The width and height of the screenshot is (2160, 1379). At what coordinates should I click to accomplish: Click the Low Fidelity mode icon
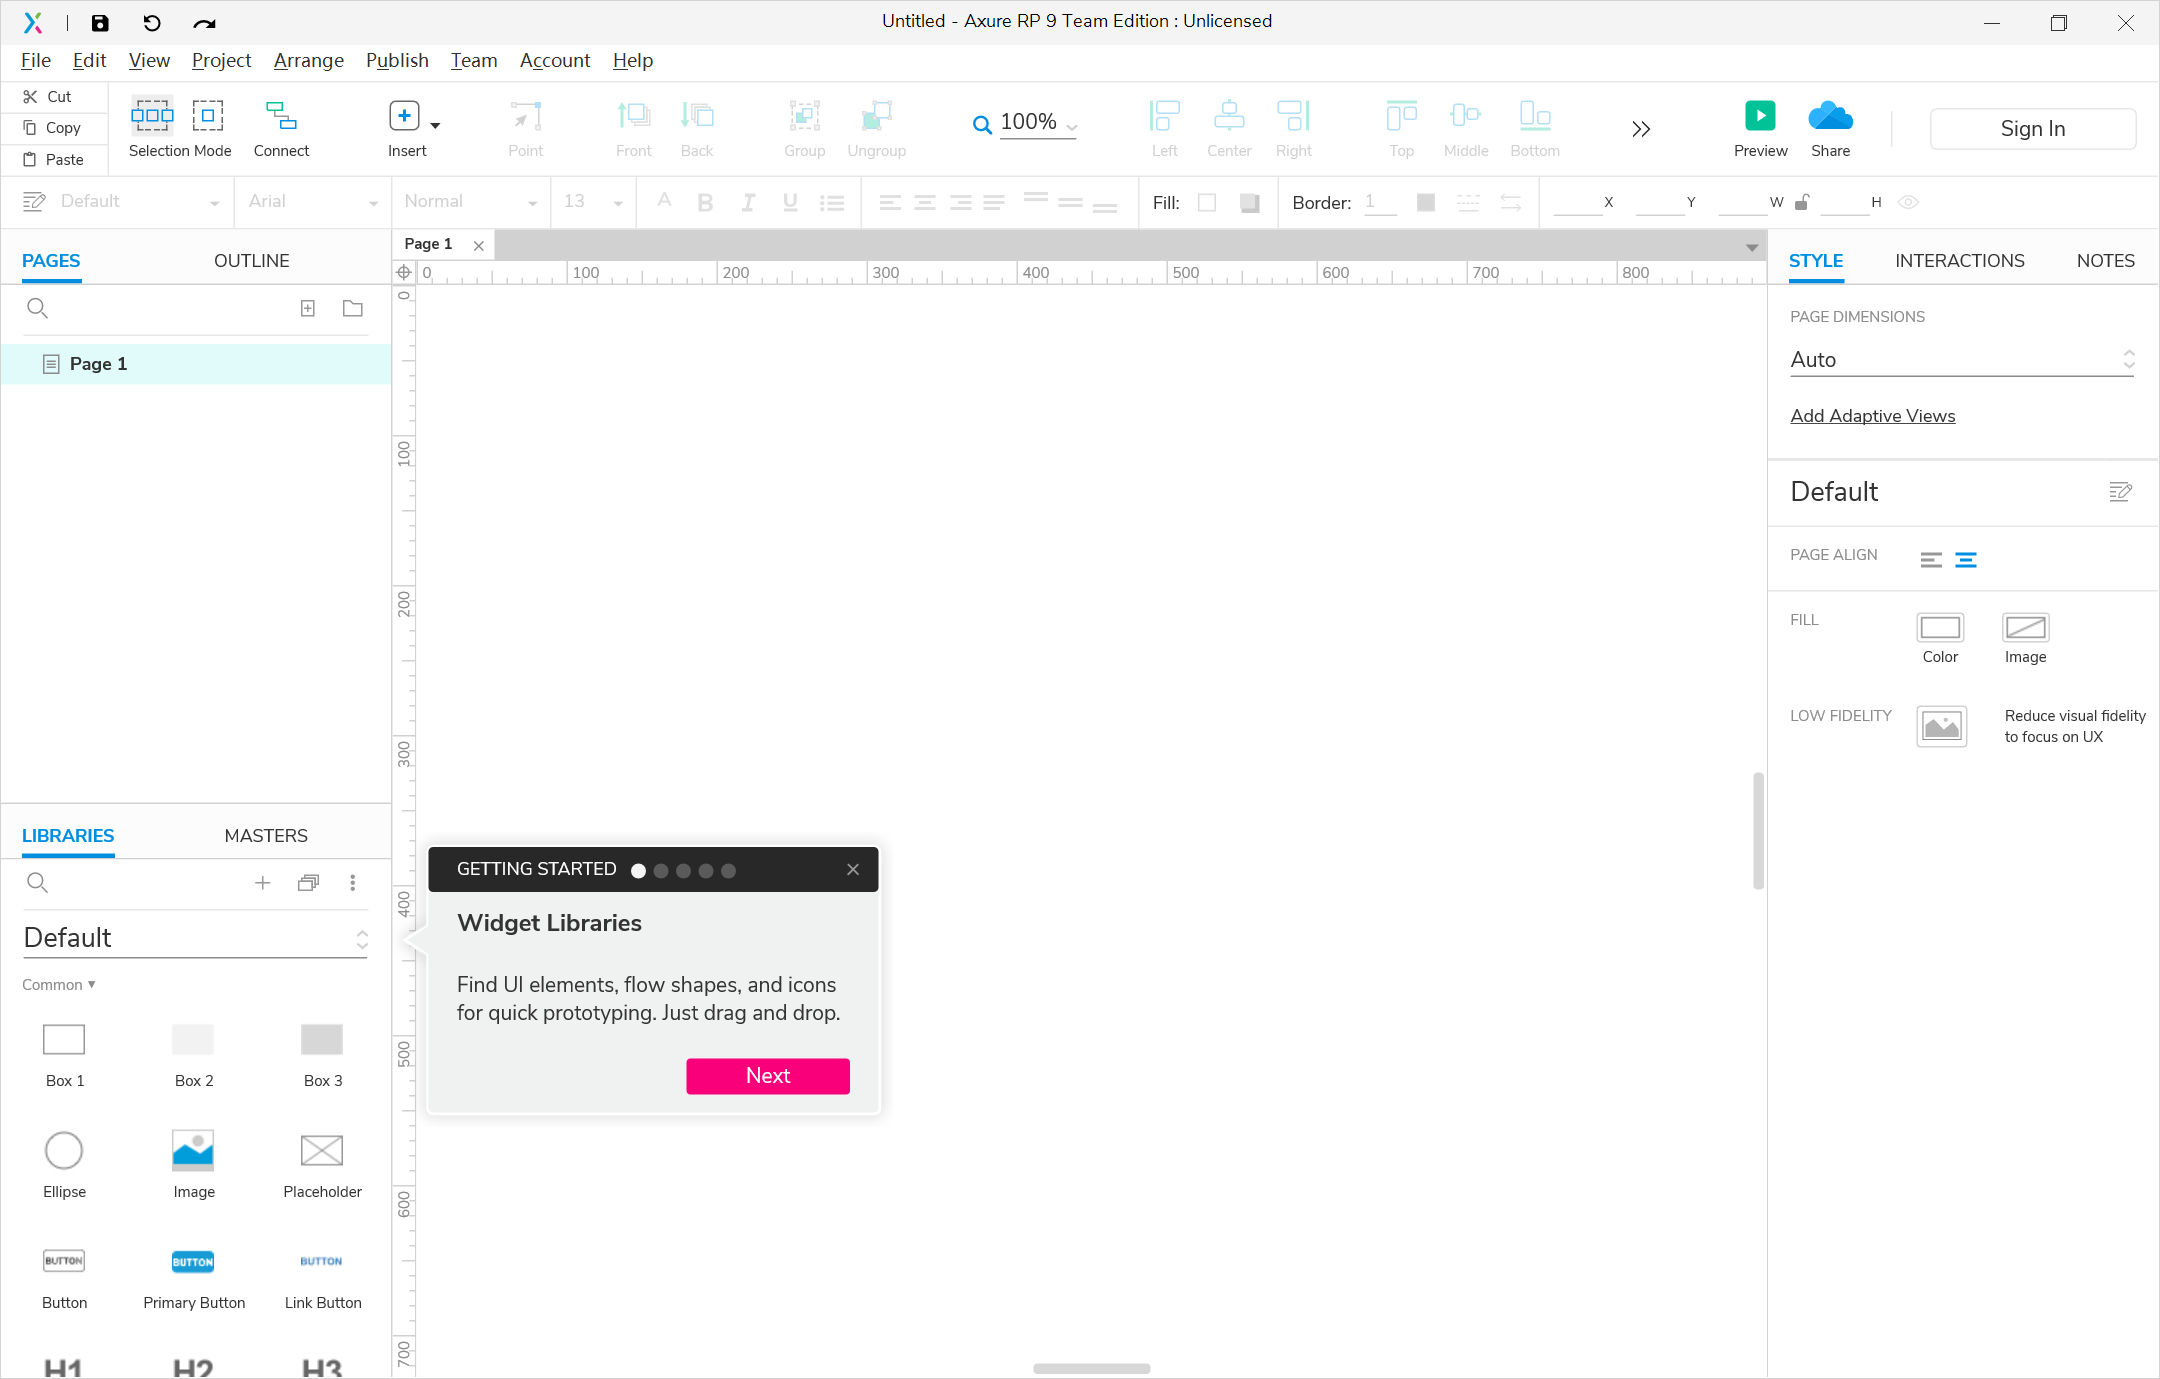(x=1941, y=726)
